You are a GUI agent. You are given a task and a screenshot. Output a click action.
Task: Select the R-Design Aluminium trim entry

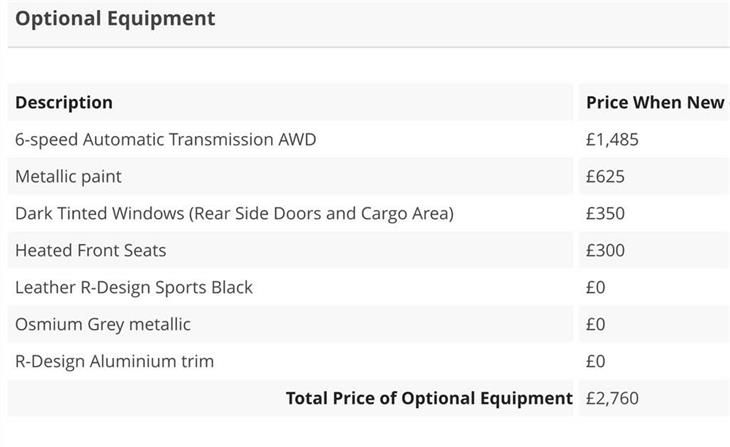(114, 361)
